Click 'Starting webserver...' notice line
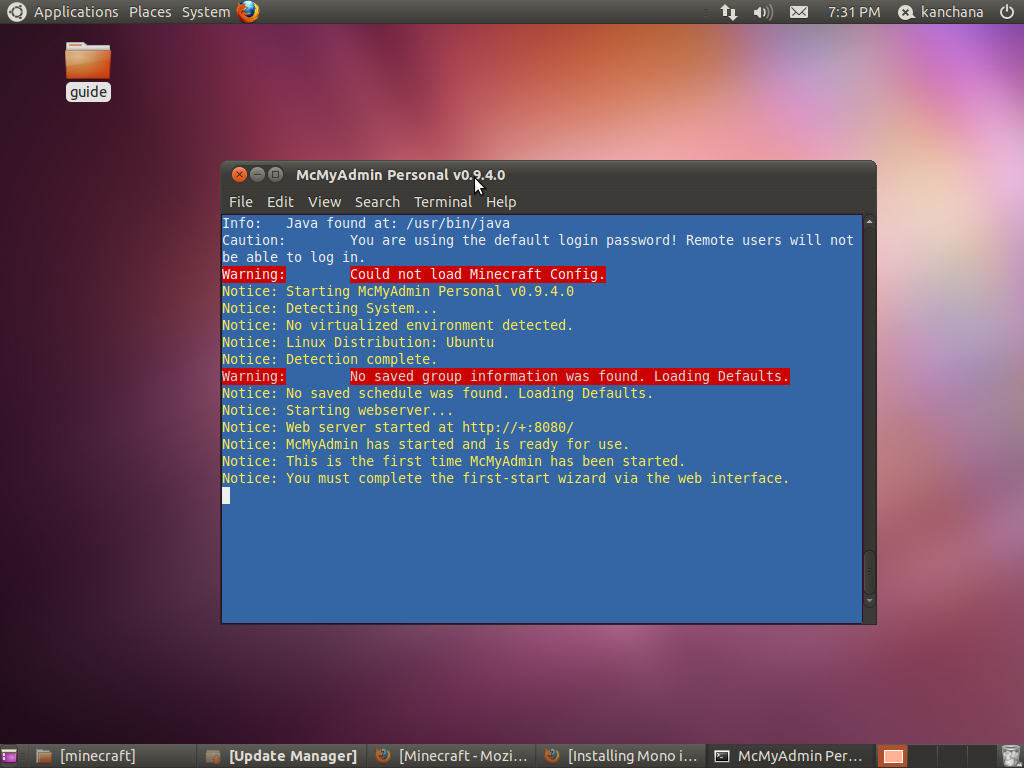 pos(370,410)
